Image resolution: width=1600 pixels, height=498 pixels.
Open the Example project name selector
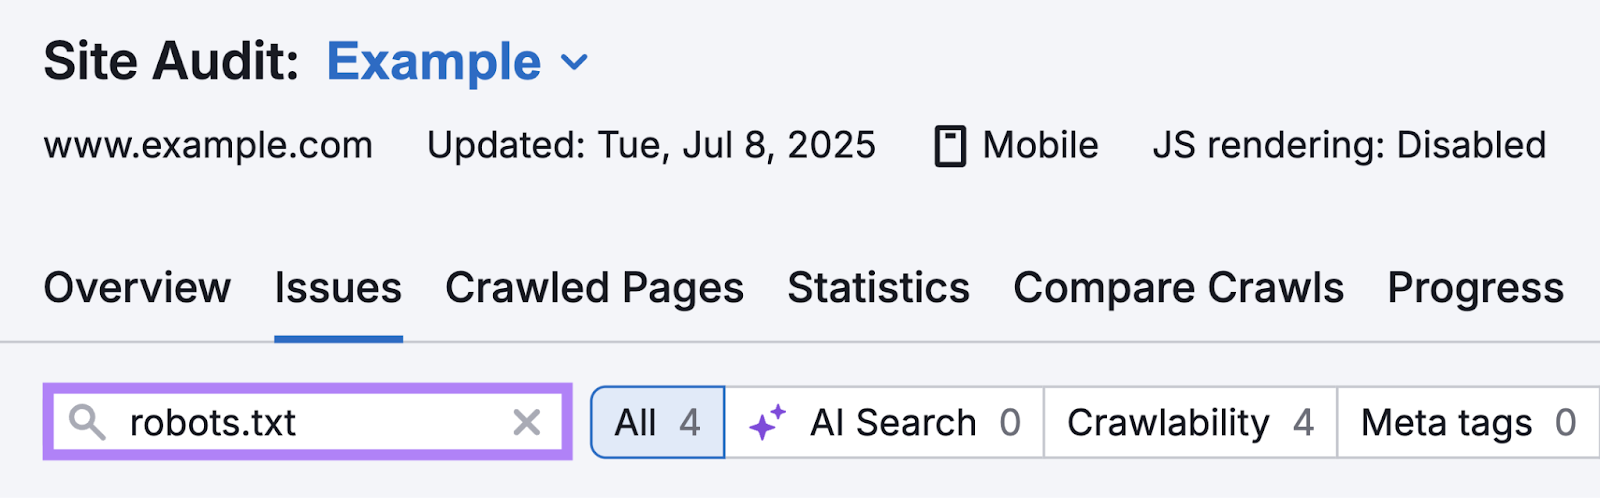(434, 62)
